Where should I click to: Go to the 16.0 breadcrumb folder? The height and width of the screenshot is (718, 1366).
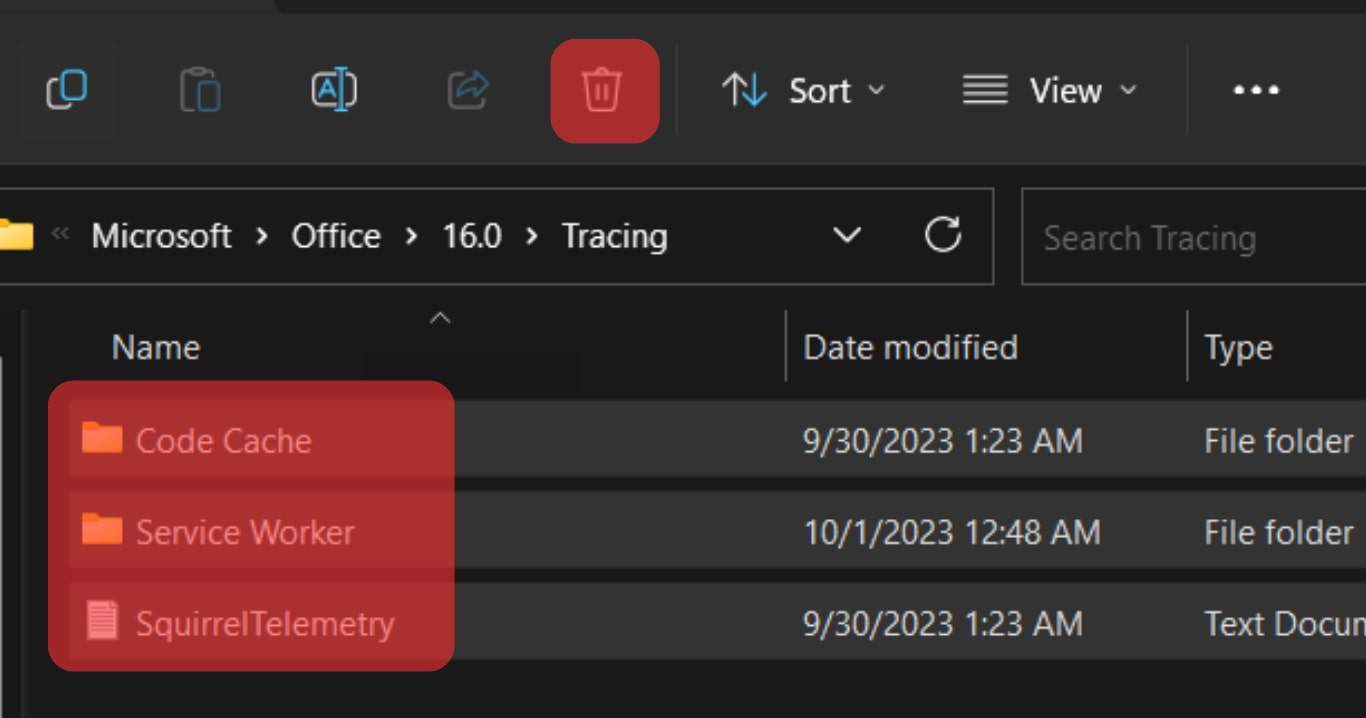(472, 237)
